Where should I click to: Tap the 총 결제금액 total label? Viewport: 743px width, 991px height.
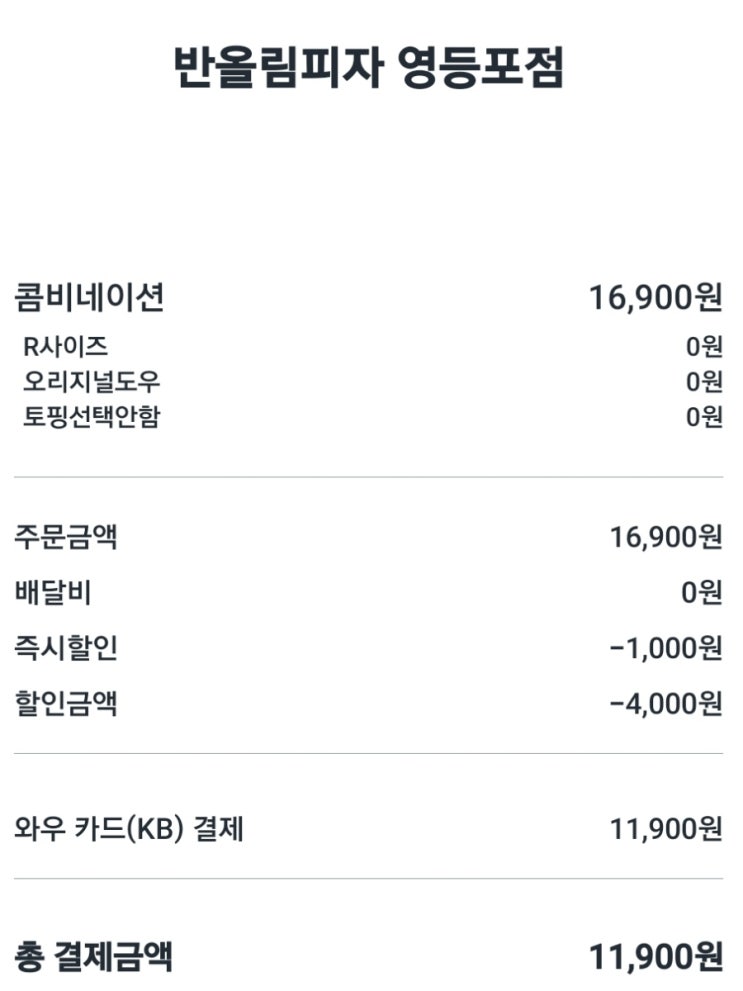(93, 957)
